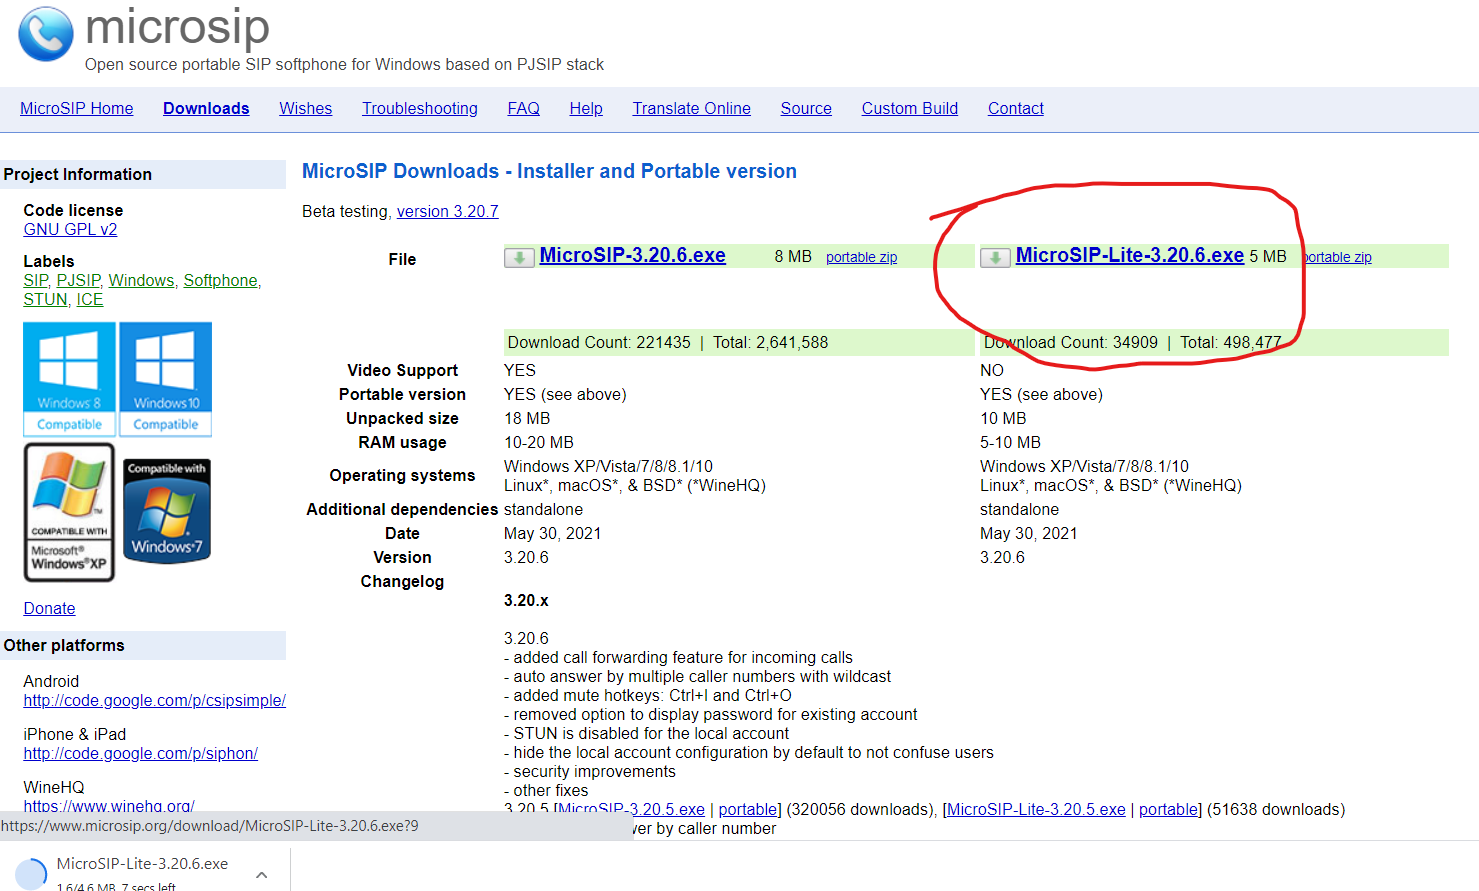Viewport: 1479px width, 891px height.
Task: Open the WineHQ website link
Action: click(x=109, y=805)
